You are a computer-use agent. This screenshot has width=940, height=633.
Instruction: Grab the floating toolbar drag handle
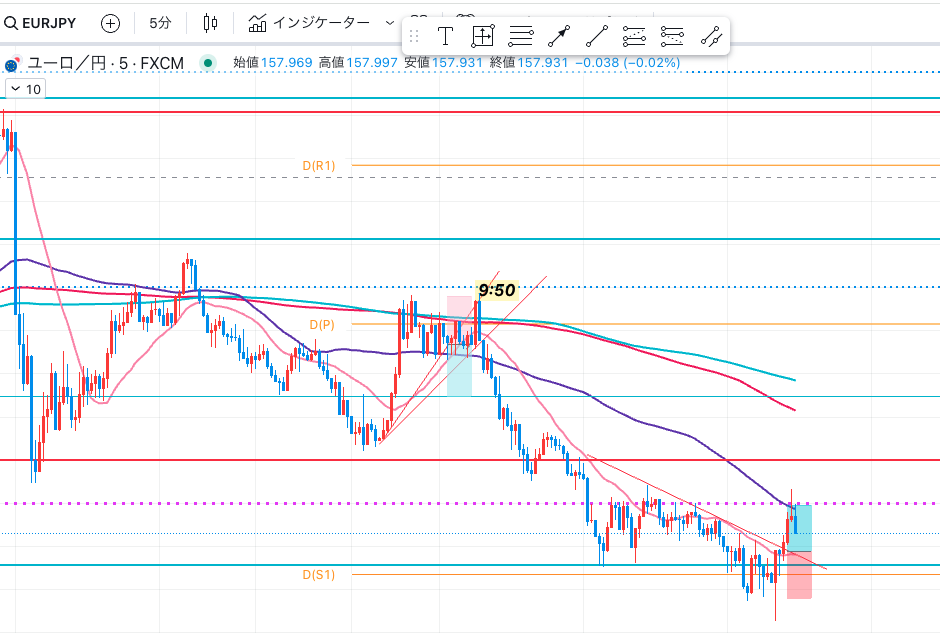pos(414,37)
